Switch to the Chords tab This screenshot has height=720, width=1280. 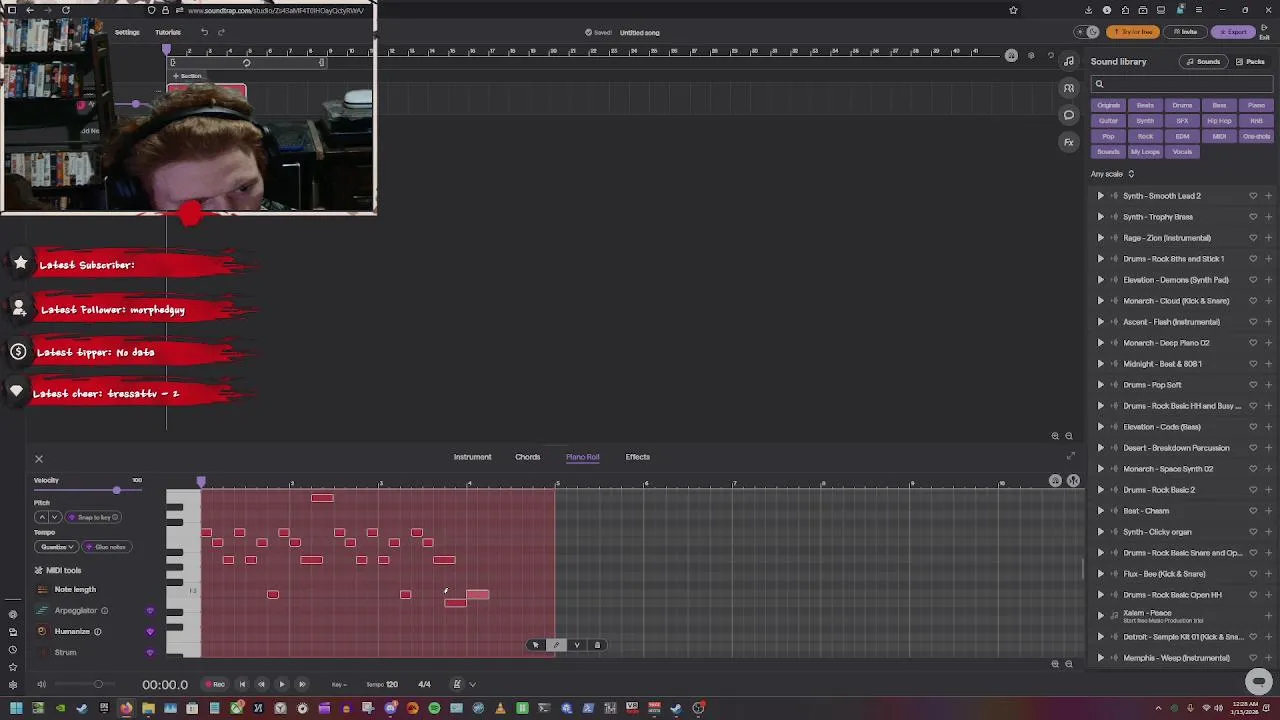pyautogui.click(x=527, y=457)
